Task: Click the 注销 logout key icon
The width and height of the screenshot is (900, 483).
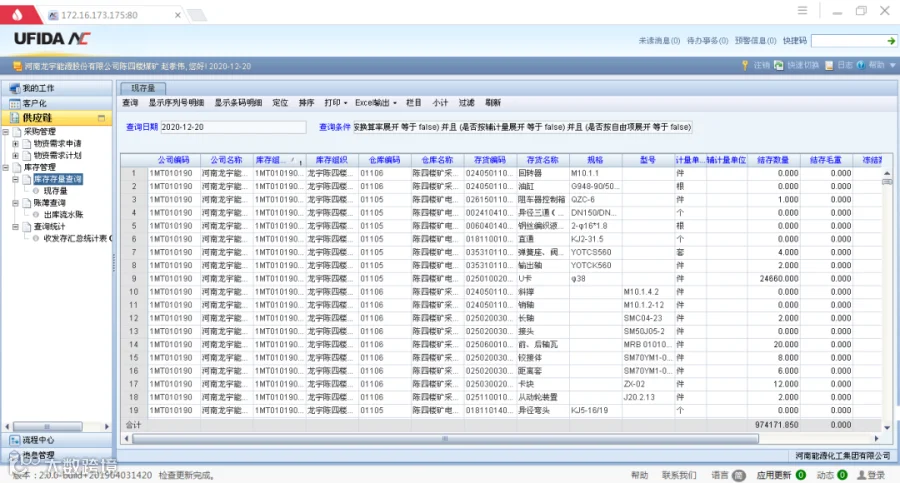Action: tap(745, 65)
